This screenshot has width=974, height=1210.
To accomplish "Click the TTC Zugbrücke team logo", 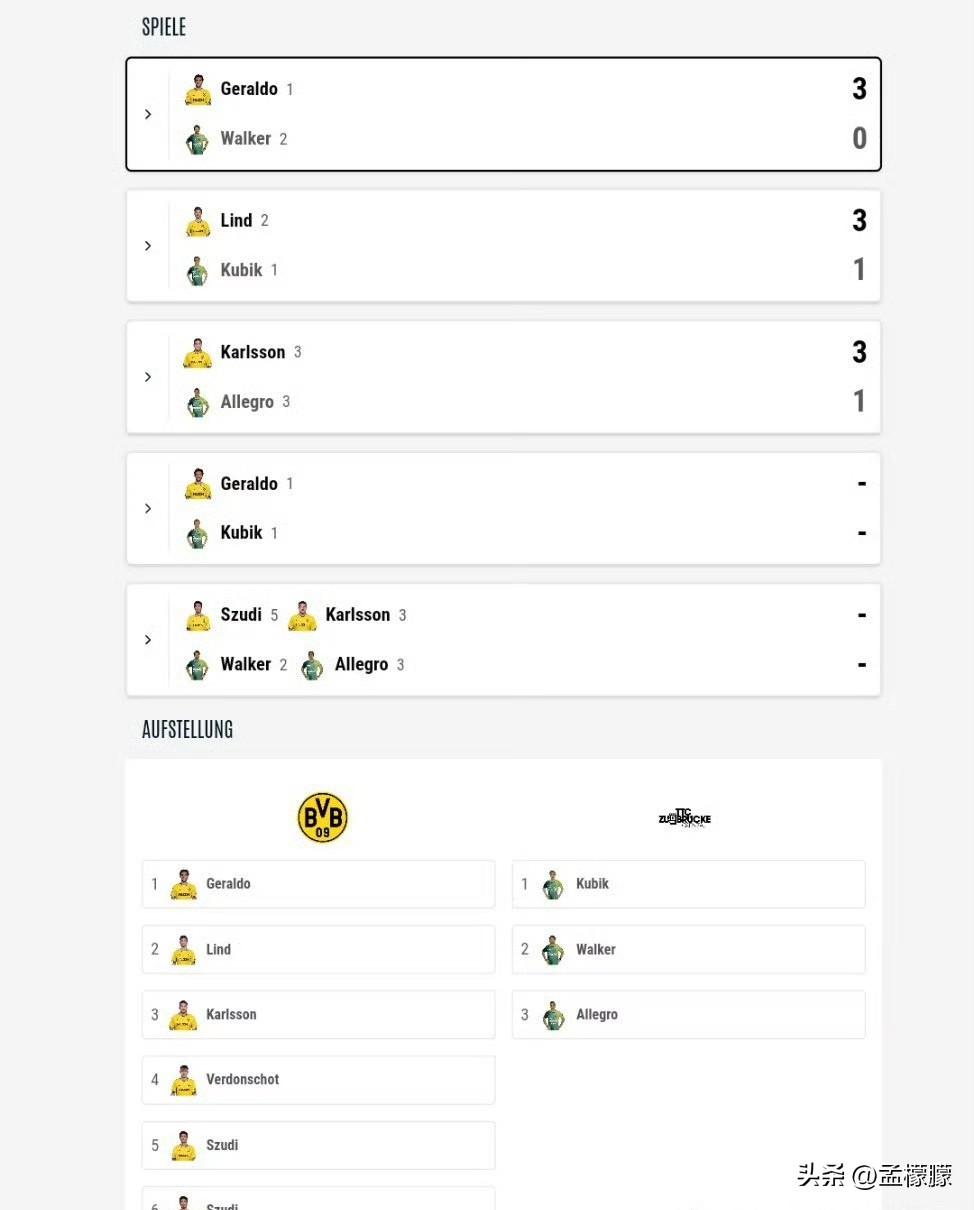I will (685, 818).
